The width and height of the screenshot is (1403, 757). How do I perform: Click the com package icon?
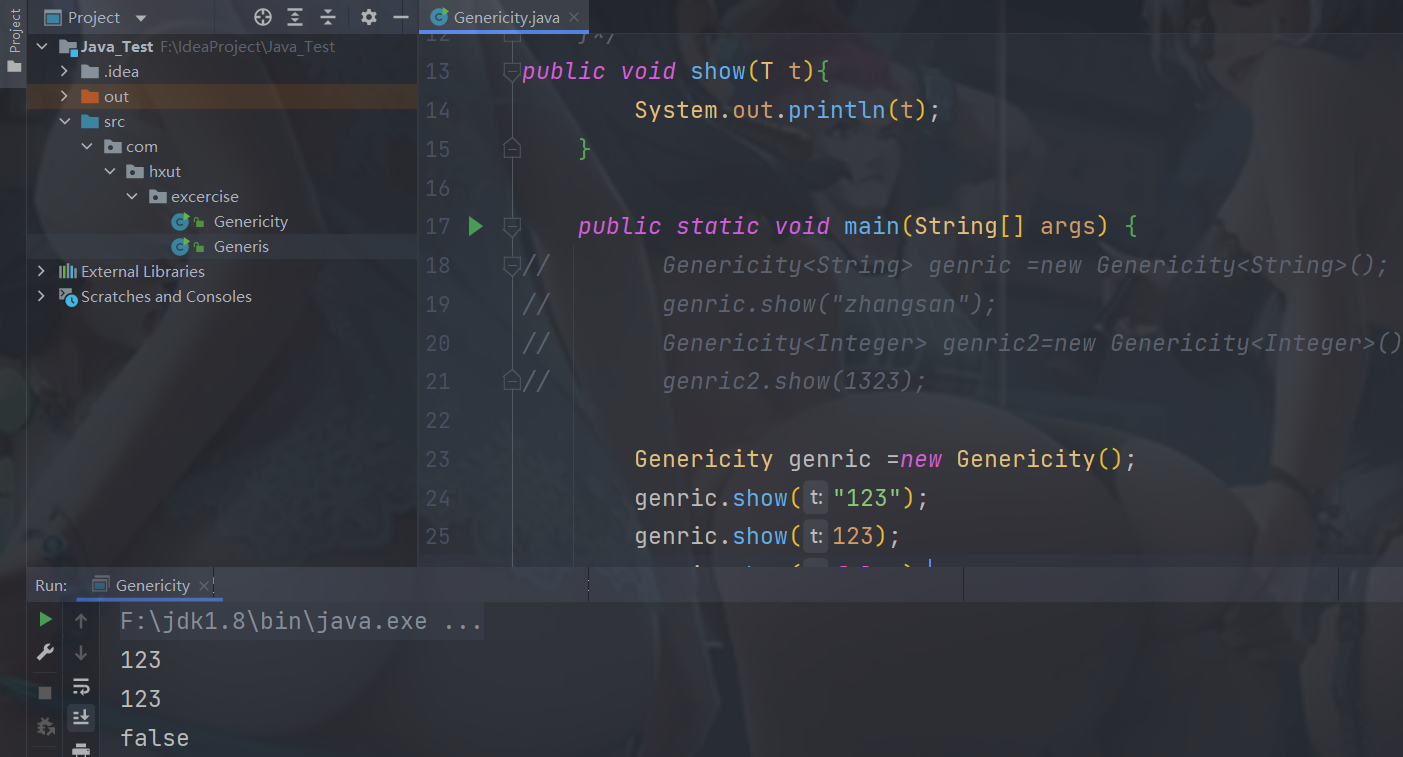[x=113, y=147]
